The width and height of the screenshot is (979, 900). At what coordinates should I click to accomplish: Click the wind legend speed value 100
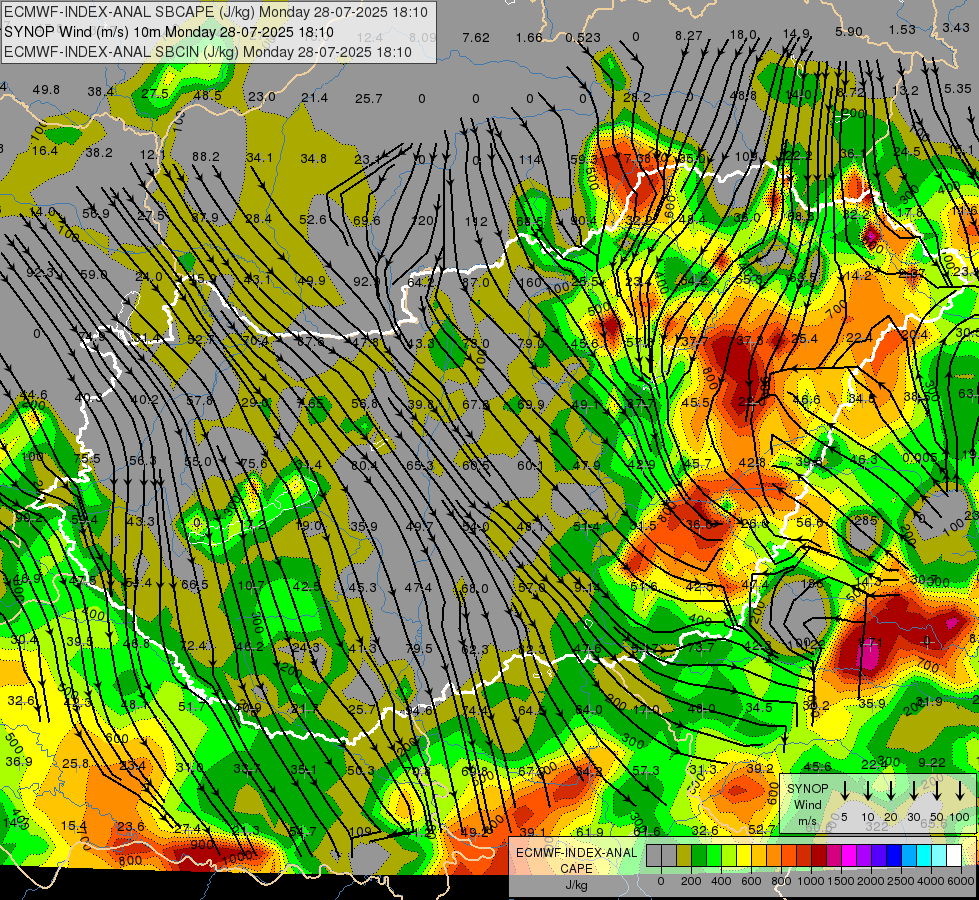coord(960,817)
